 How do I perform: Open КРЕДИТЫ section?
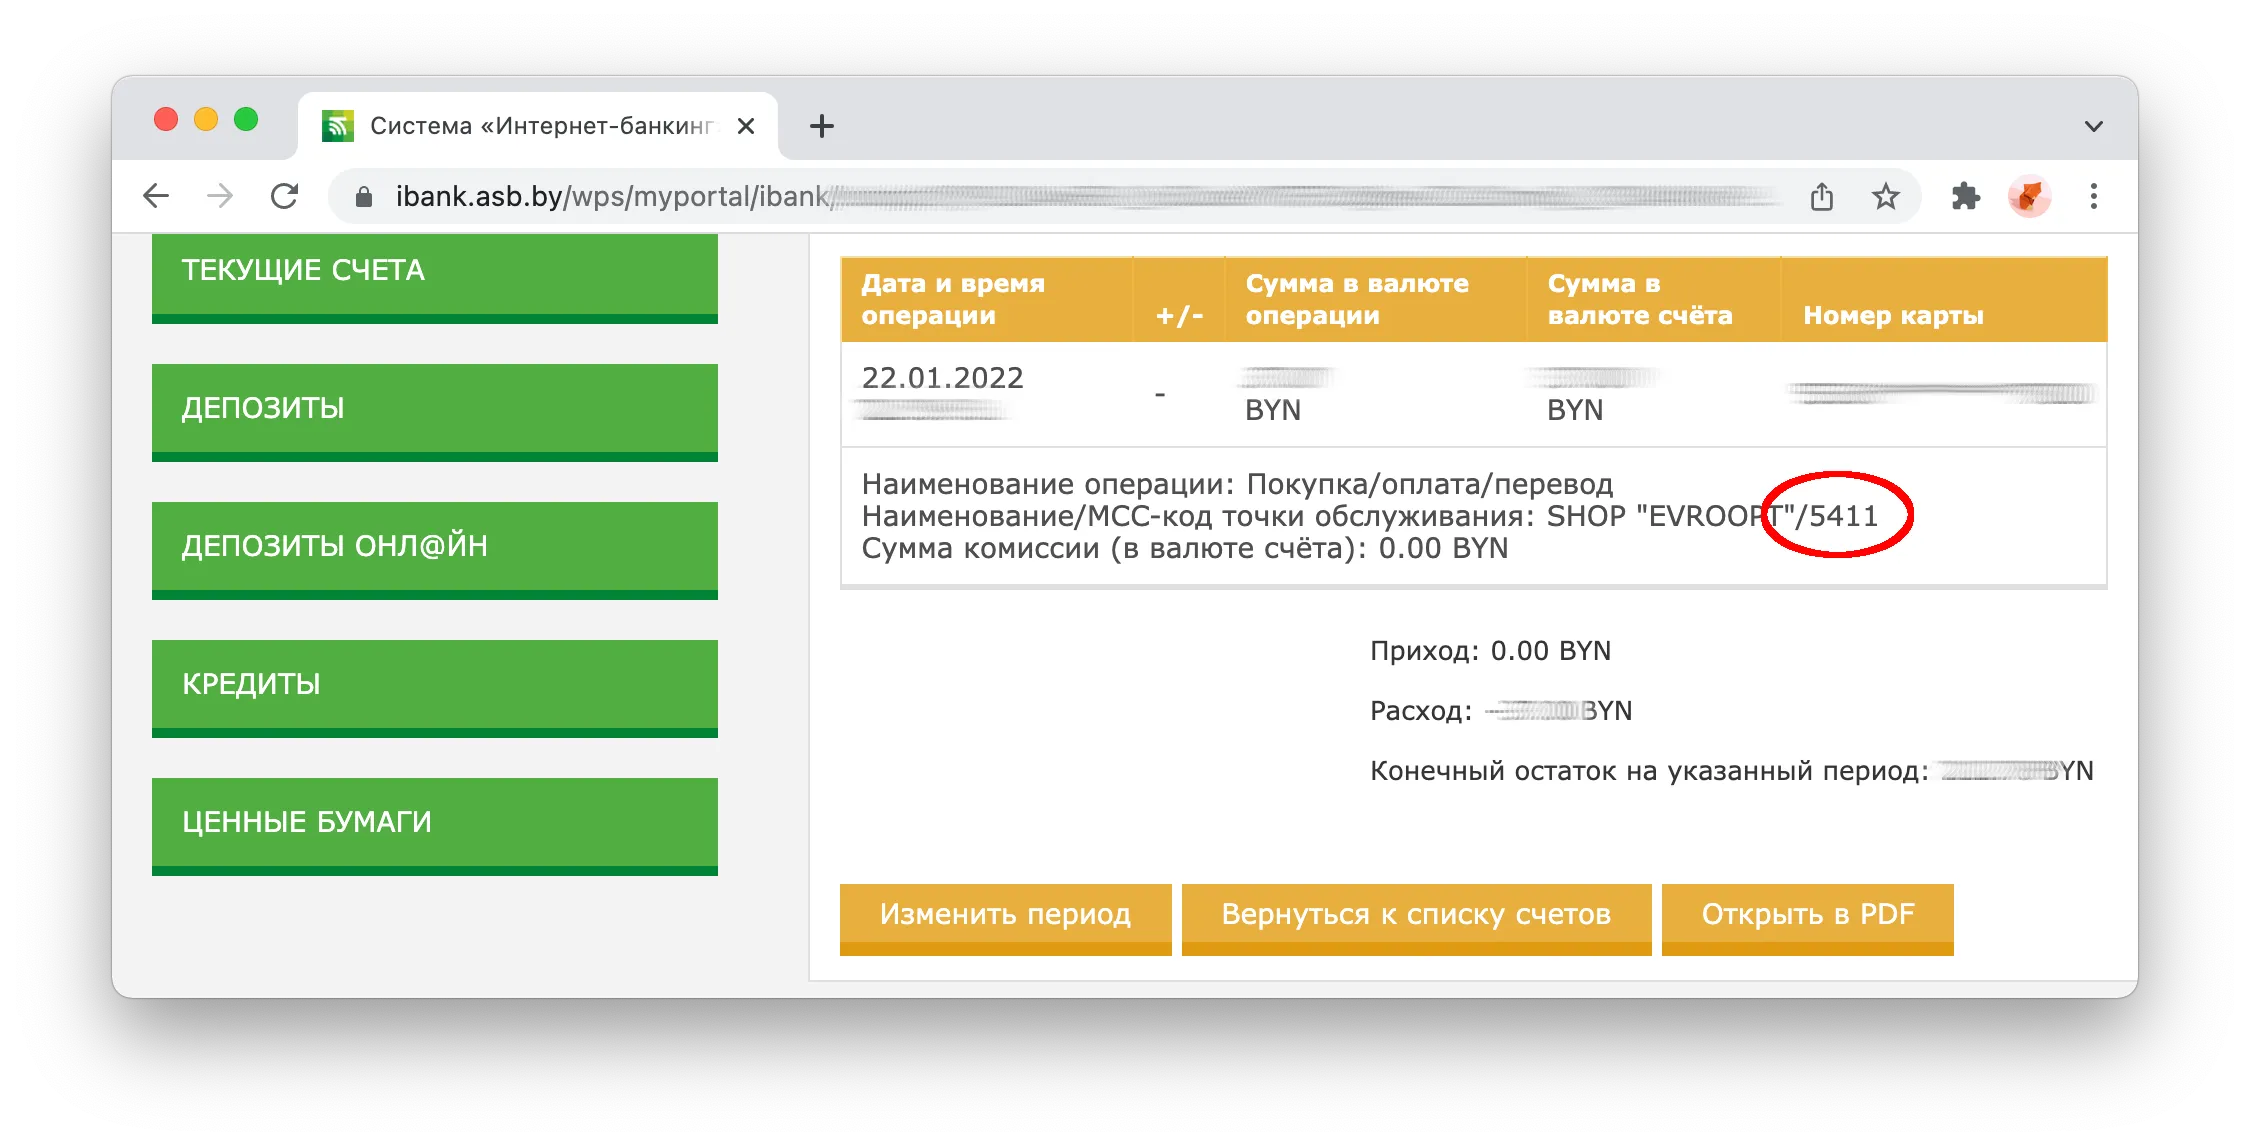click(435, 688)
